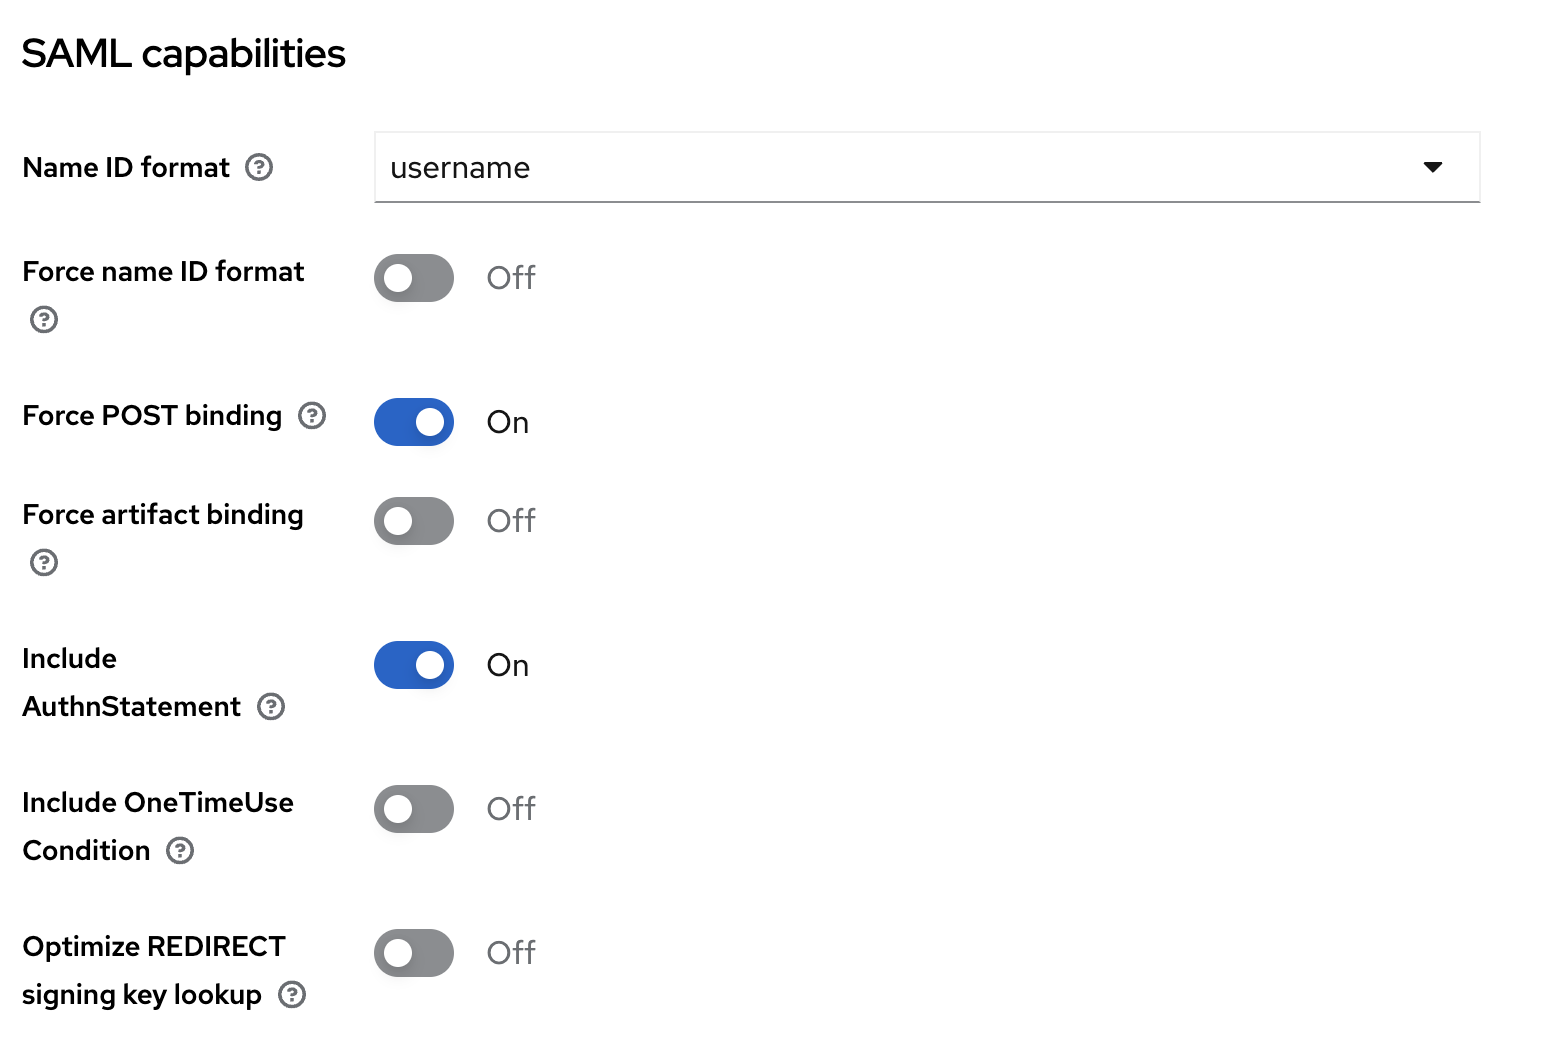Click help icon for Optimize REDIRECT signing key lookup
Viewport: 1552px width, 1040px height.
[x=292, y=995]
